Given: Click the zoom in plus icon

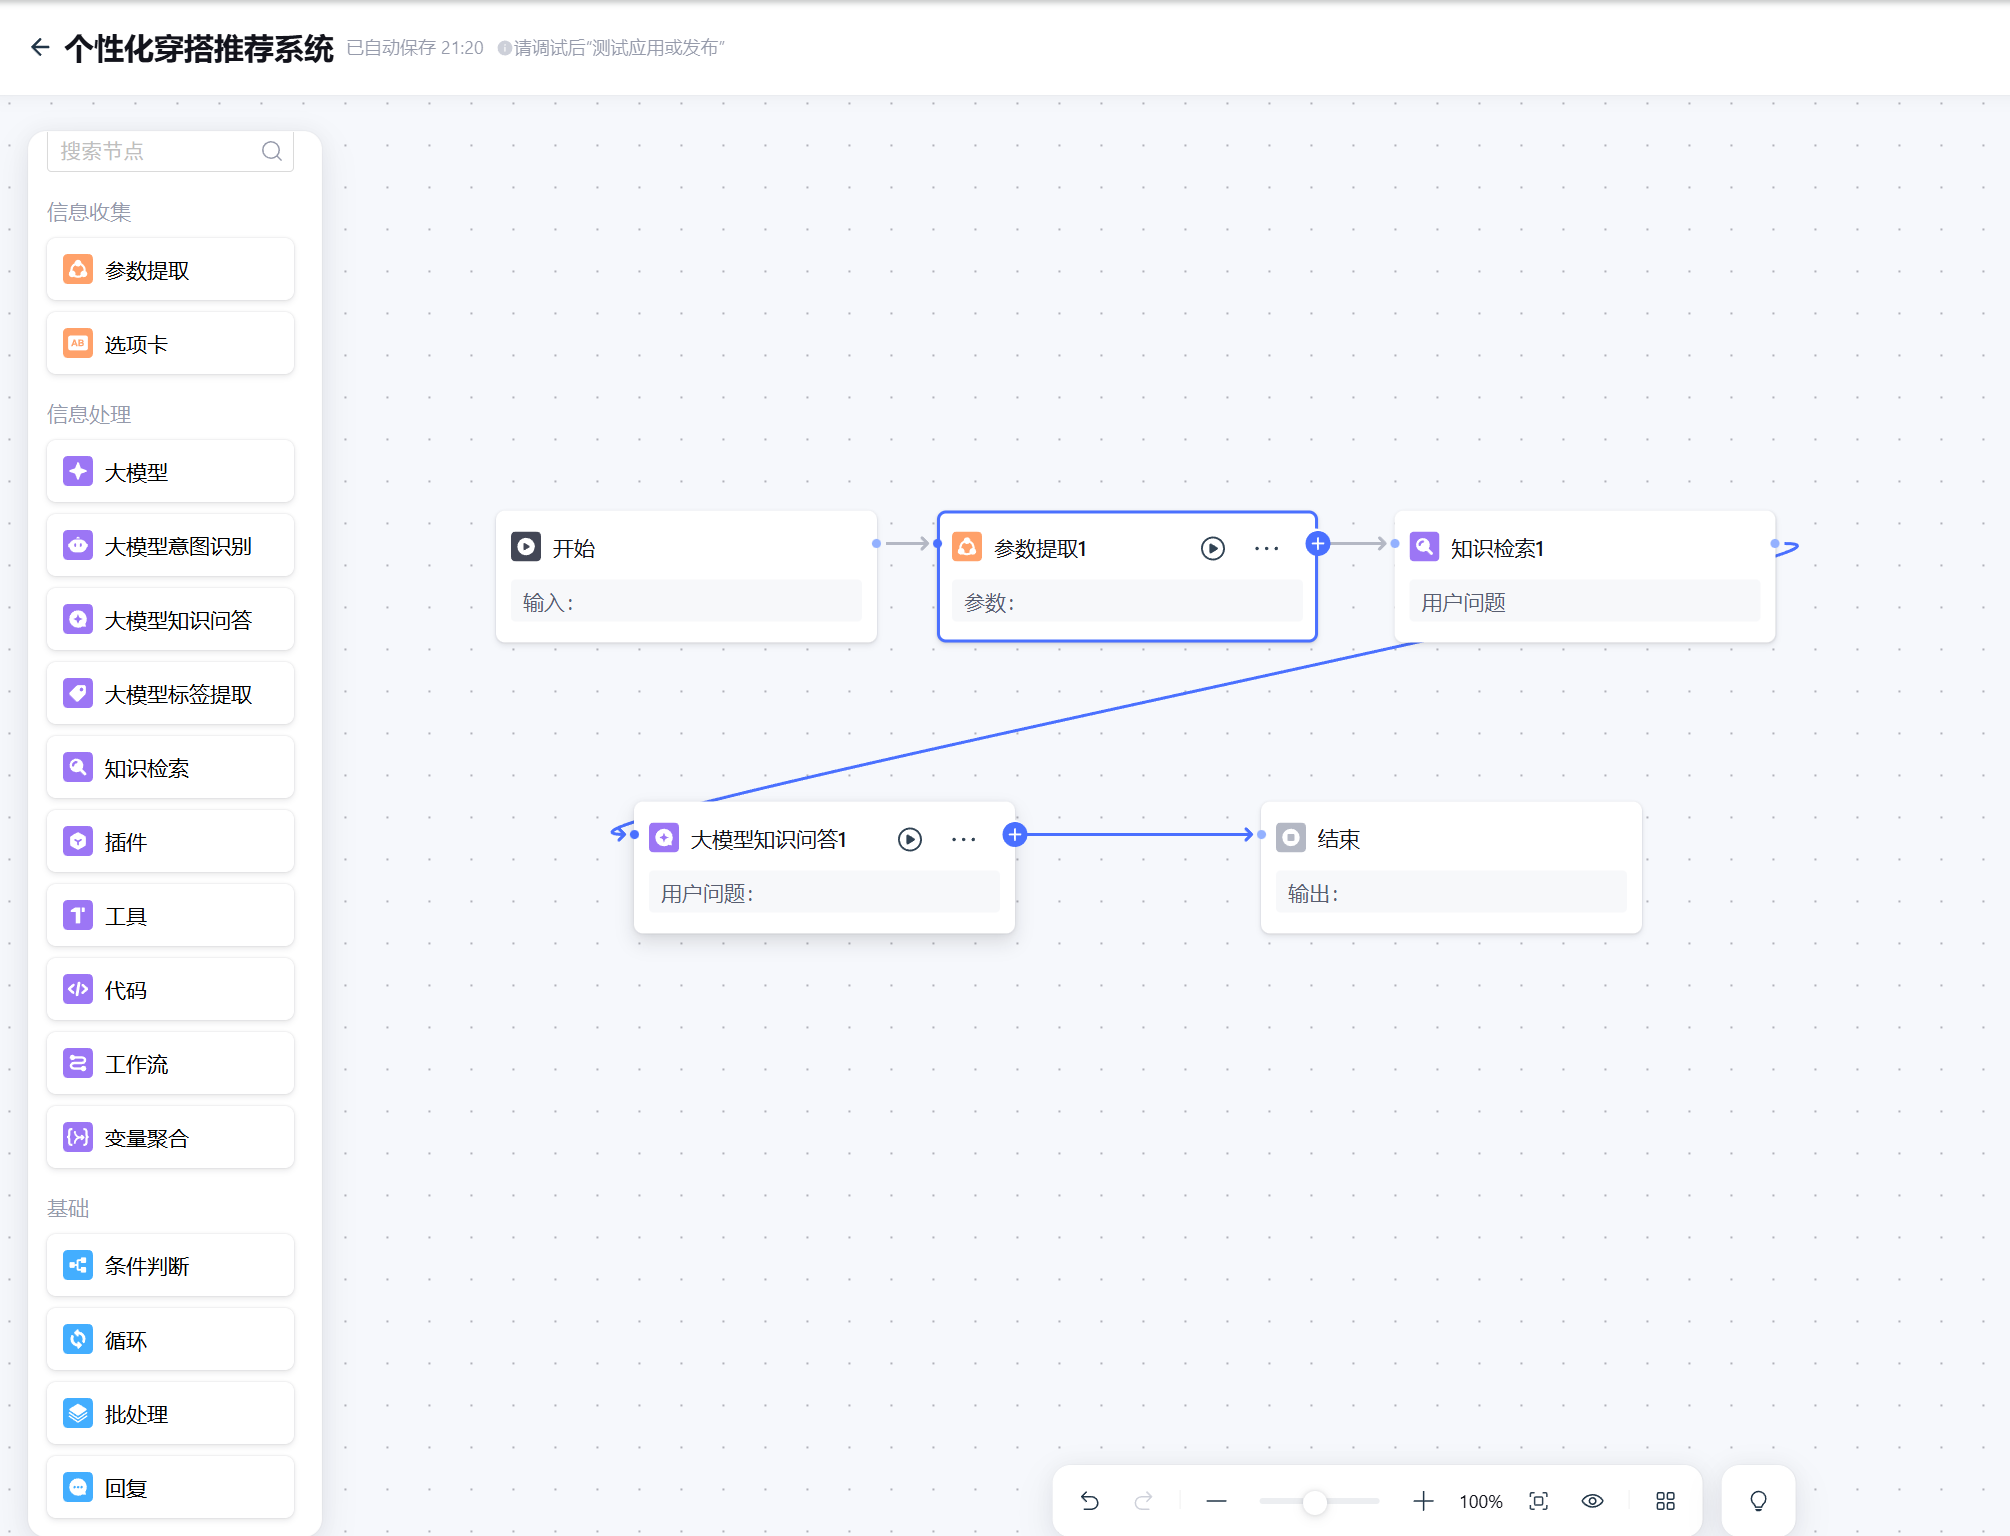Looking at the screenshot, I should (x=1423, y=1501).
